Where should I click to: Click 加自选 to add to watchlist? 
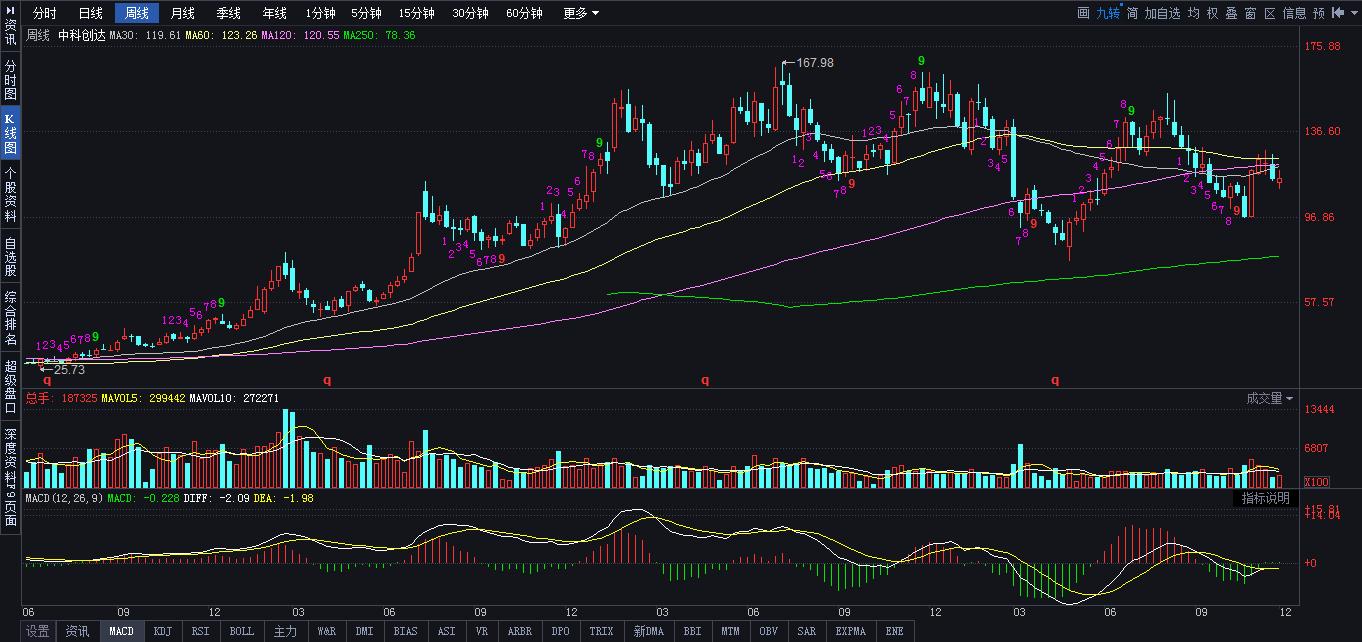pos(1162,13)
